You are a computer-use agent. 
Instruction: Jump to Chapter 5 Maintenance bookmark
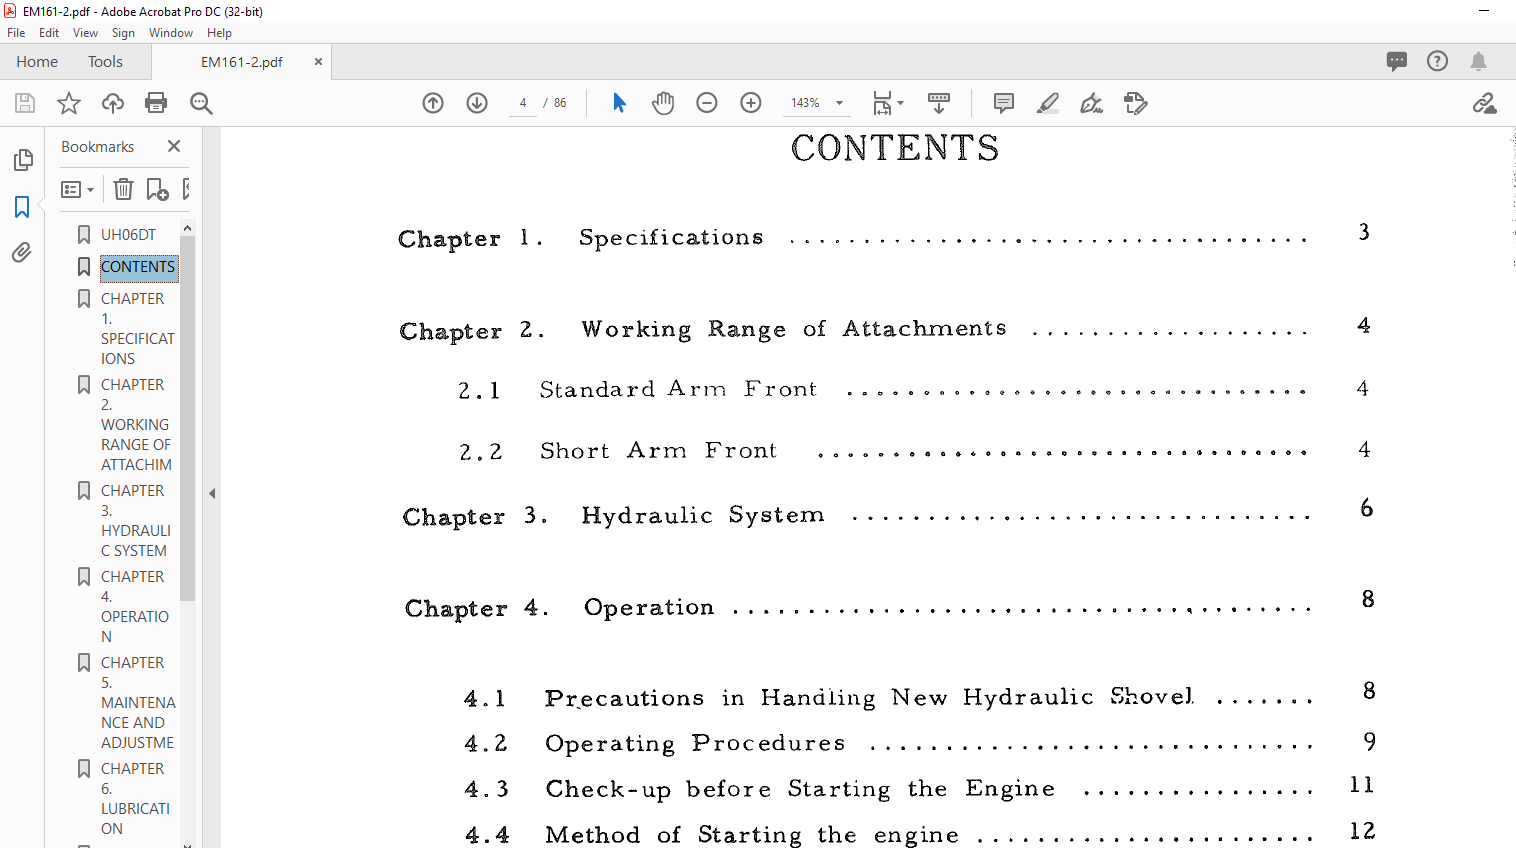[137, 702]
